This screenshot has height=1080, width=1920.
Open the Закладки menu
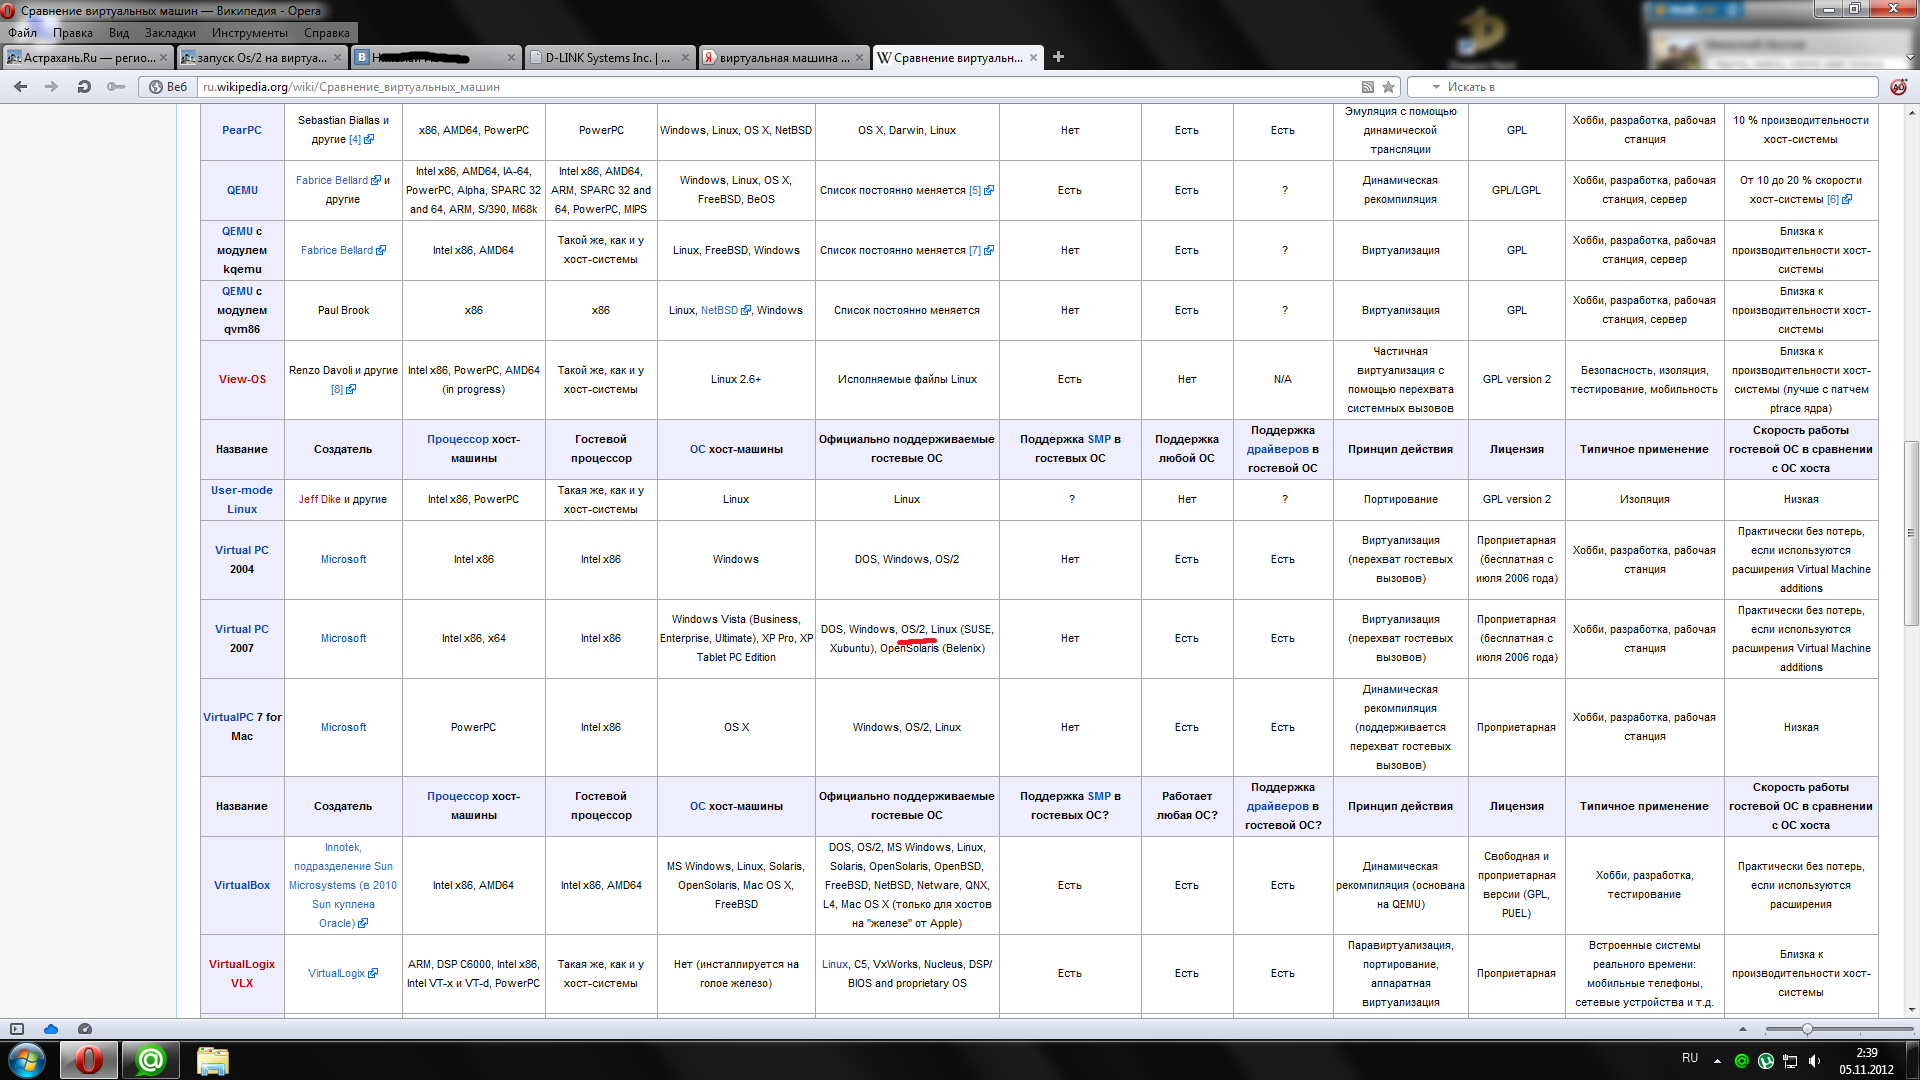pyautogui.click(x=170, y=33)
